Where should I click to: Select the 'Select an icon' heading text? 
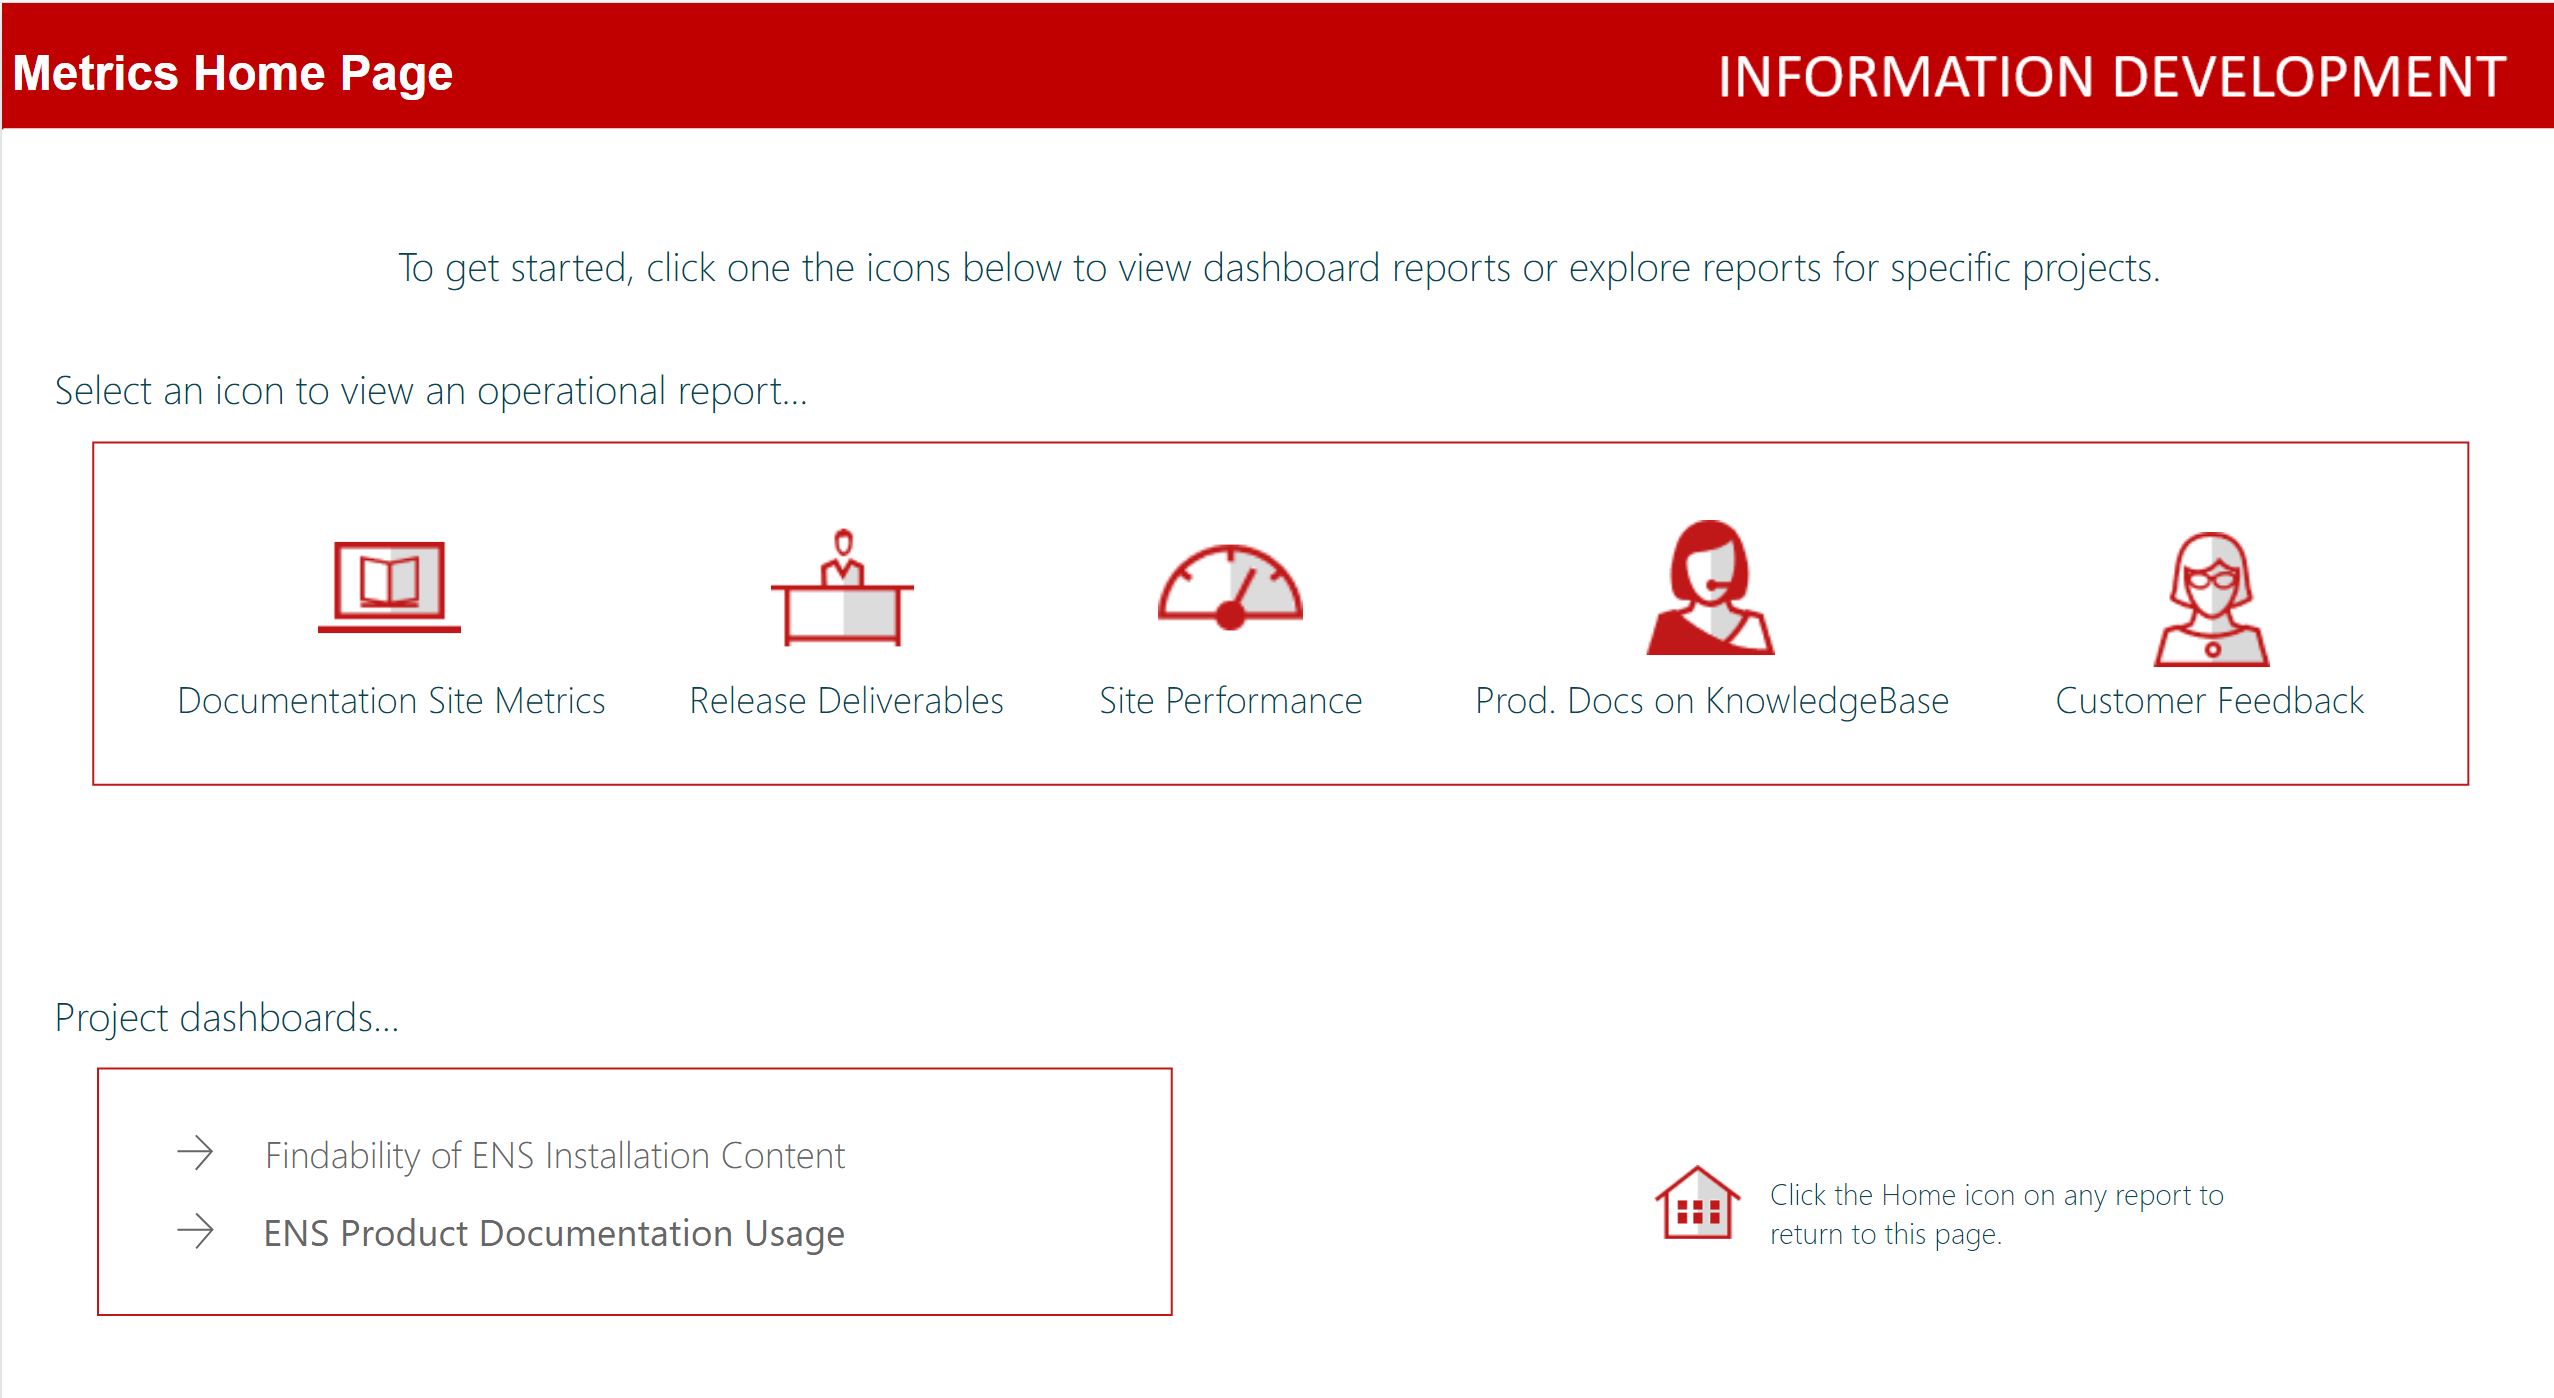pos(430,390)
